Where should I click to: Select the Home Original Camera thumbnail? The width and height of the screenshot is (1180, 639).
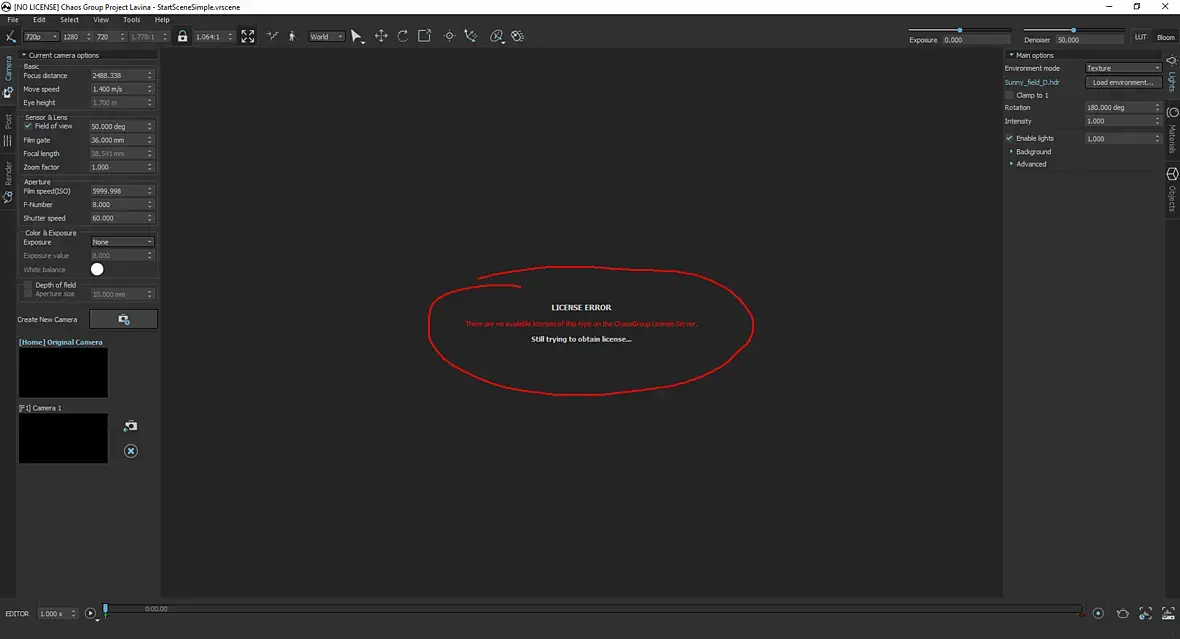tap(63, 373)
